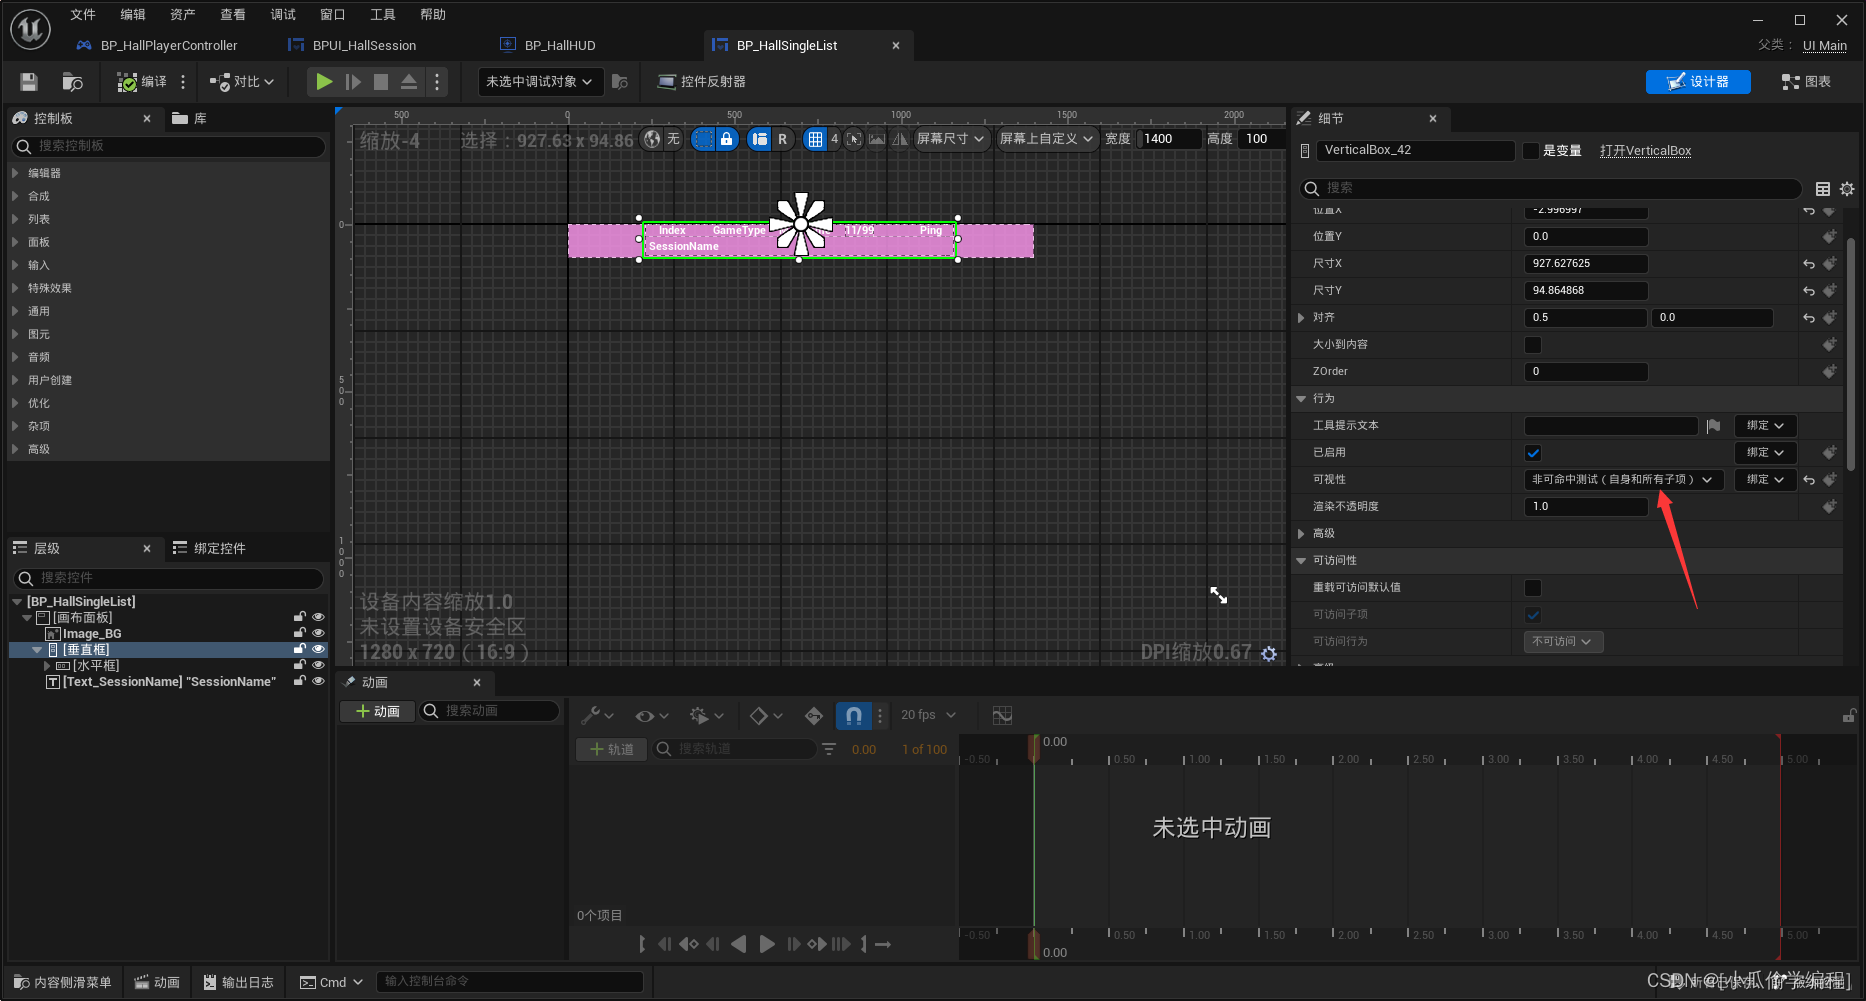
Task: Open the File menu
Action: tap(83, 14)
